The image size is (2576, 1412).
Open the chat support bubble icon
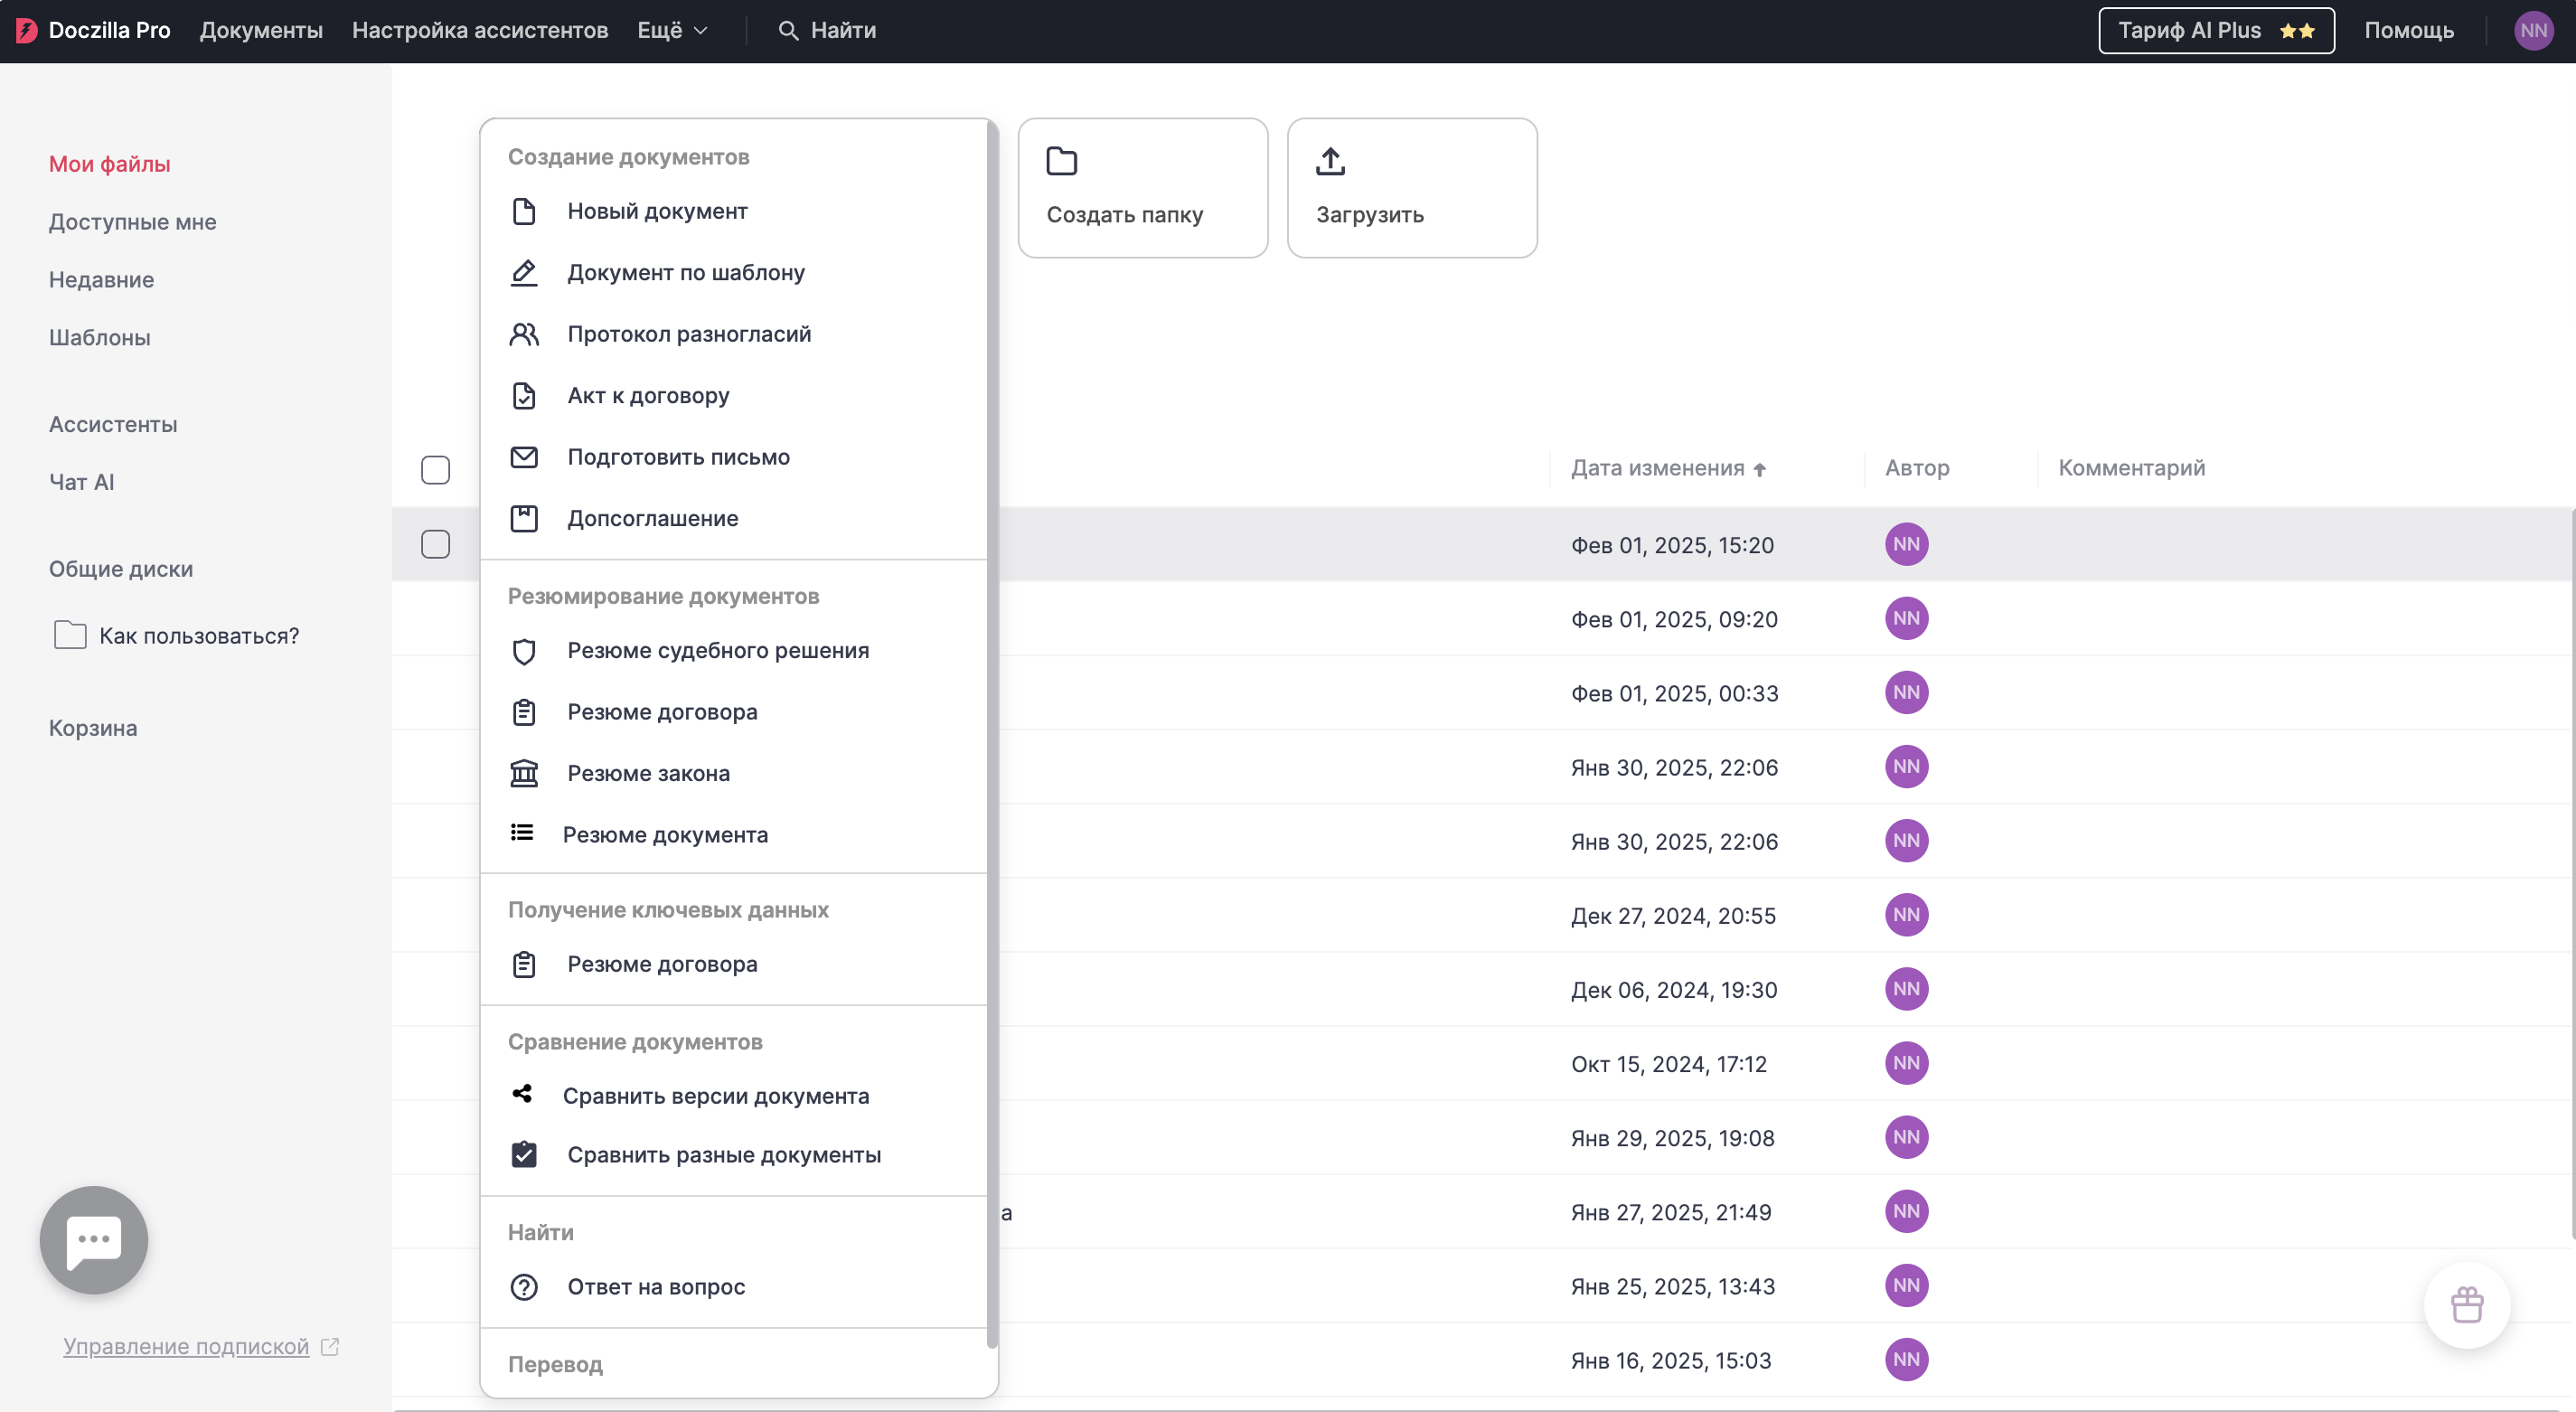tap(94, 1240)
